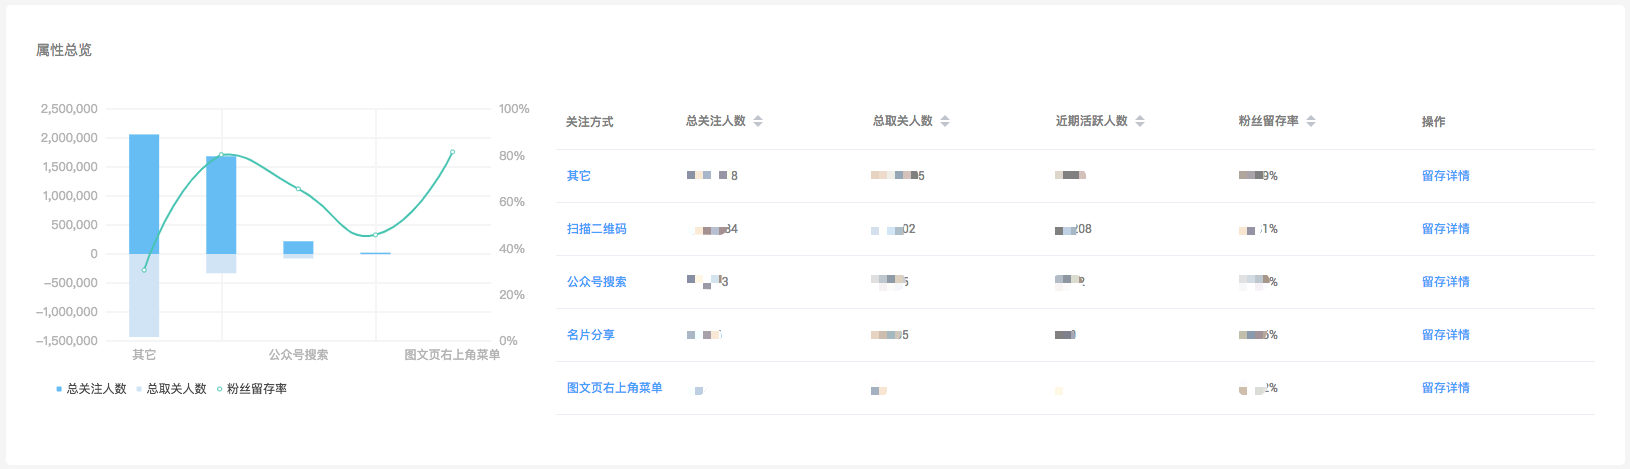Toggle 粉丝留存率 legend series

(252, 389)
